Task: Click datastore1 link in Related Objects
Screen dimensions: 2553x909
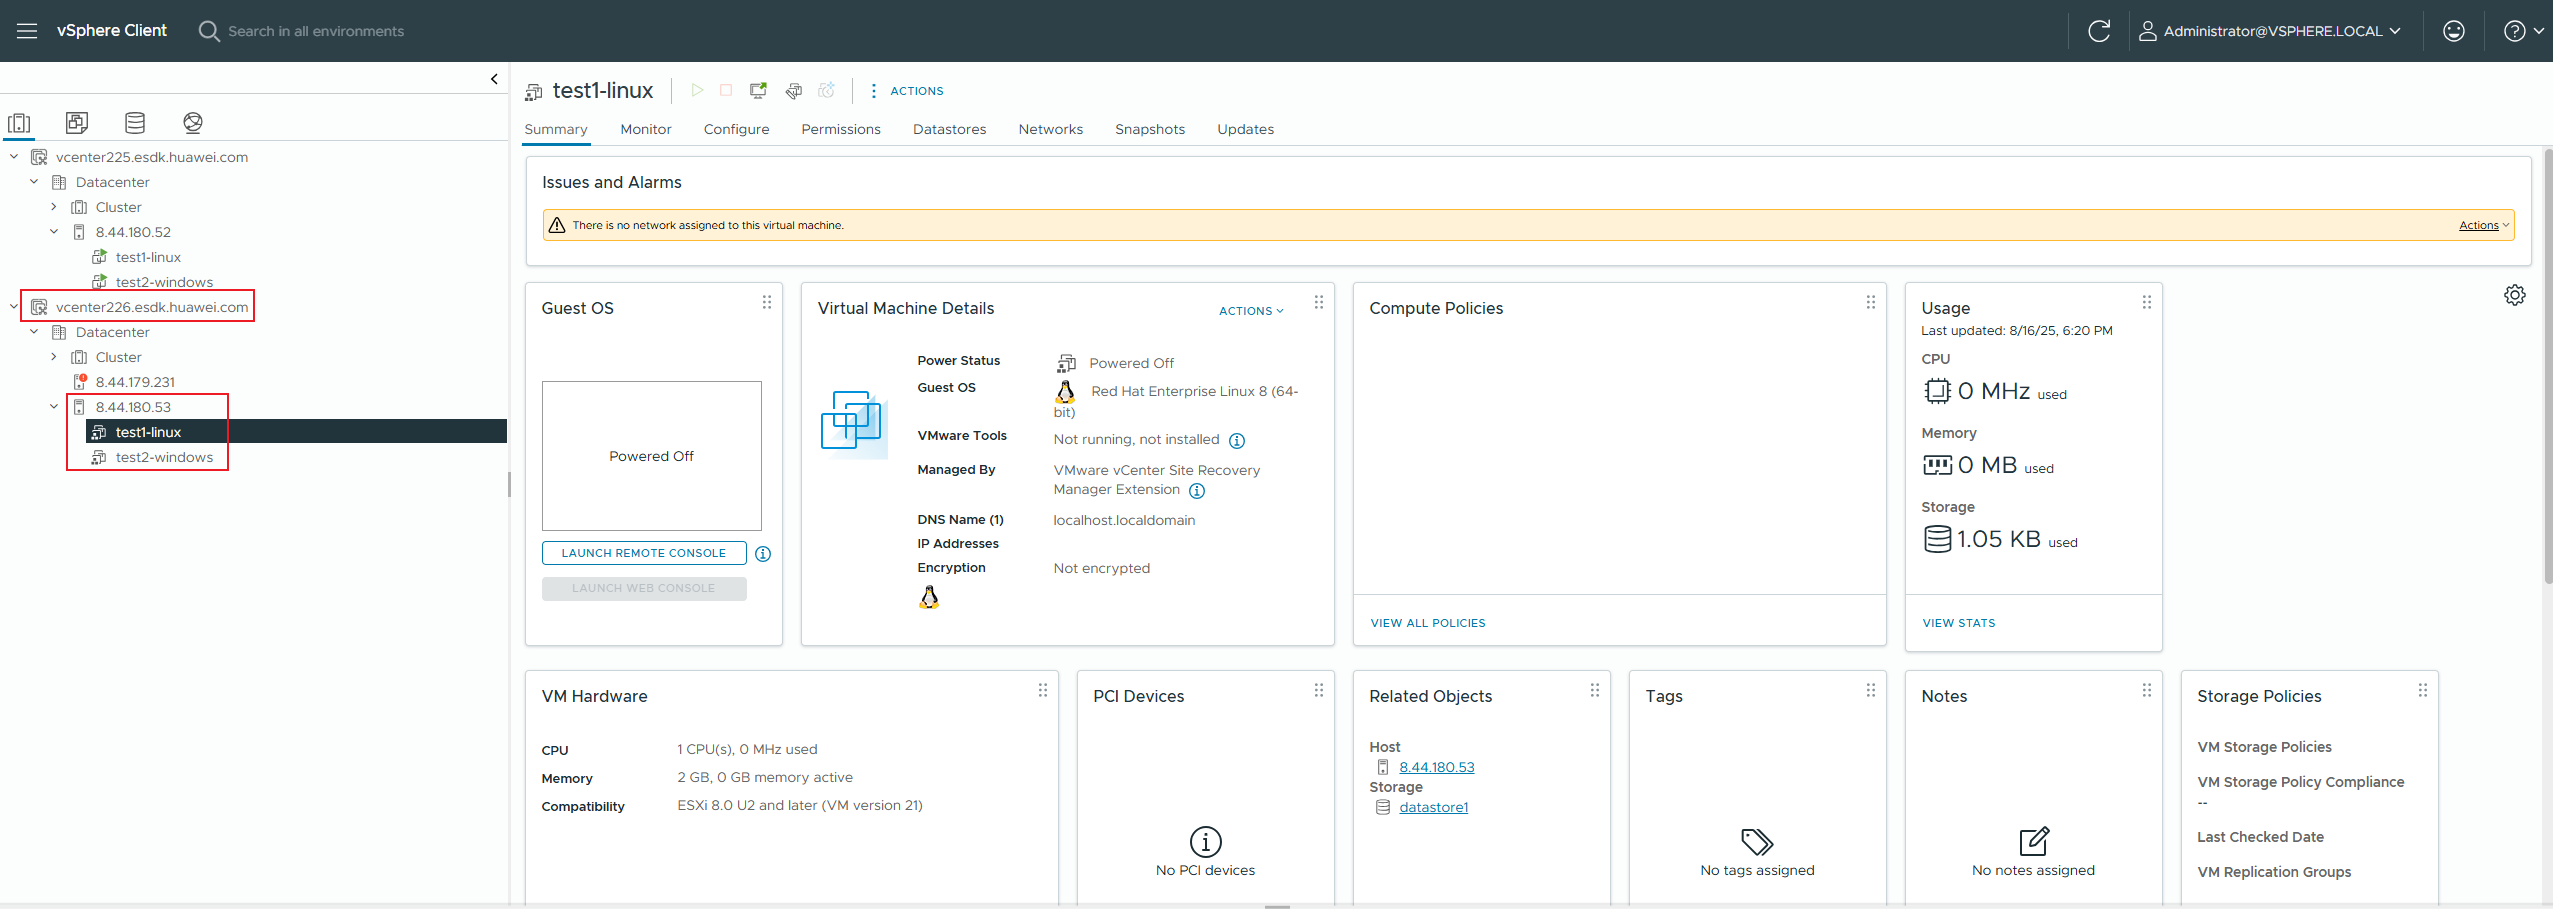Action: [1434, 807]
